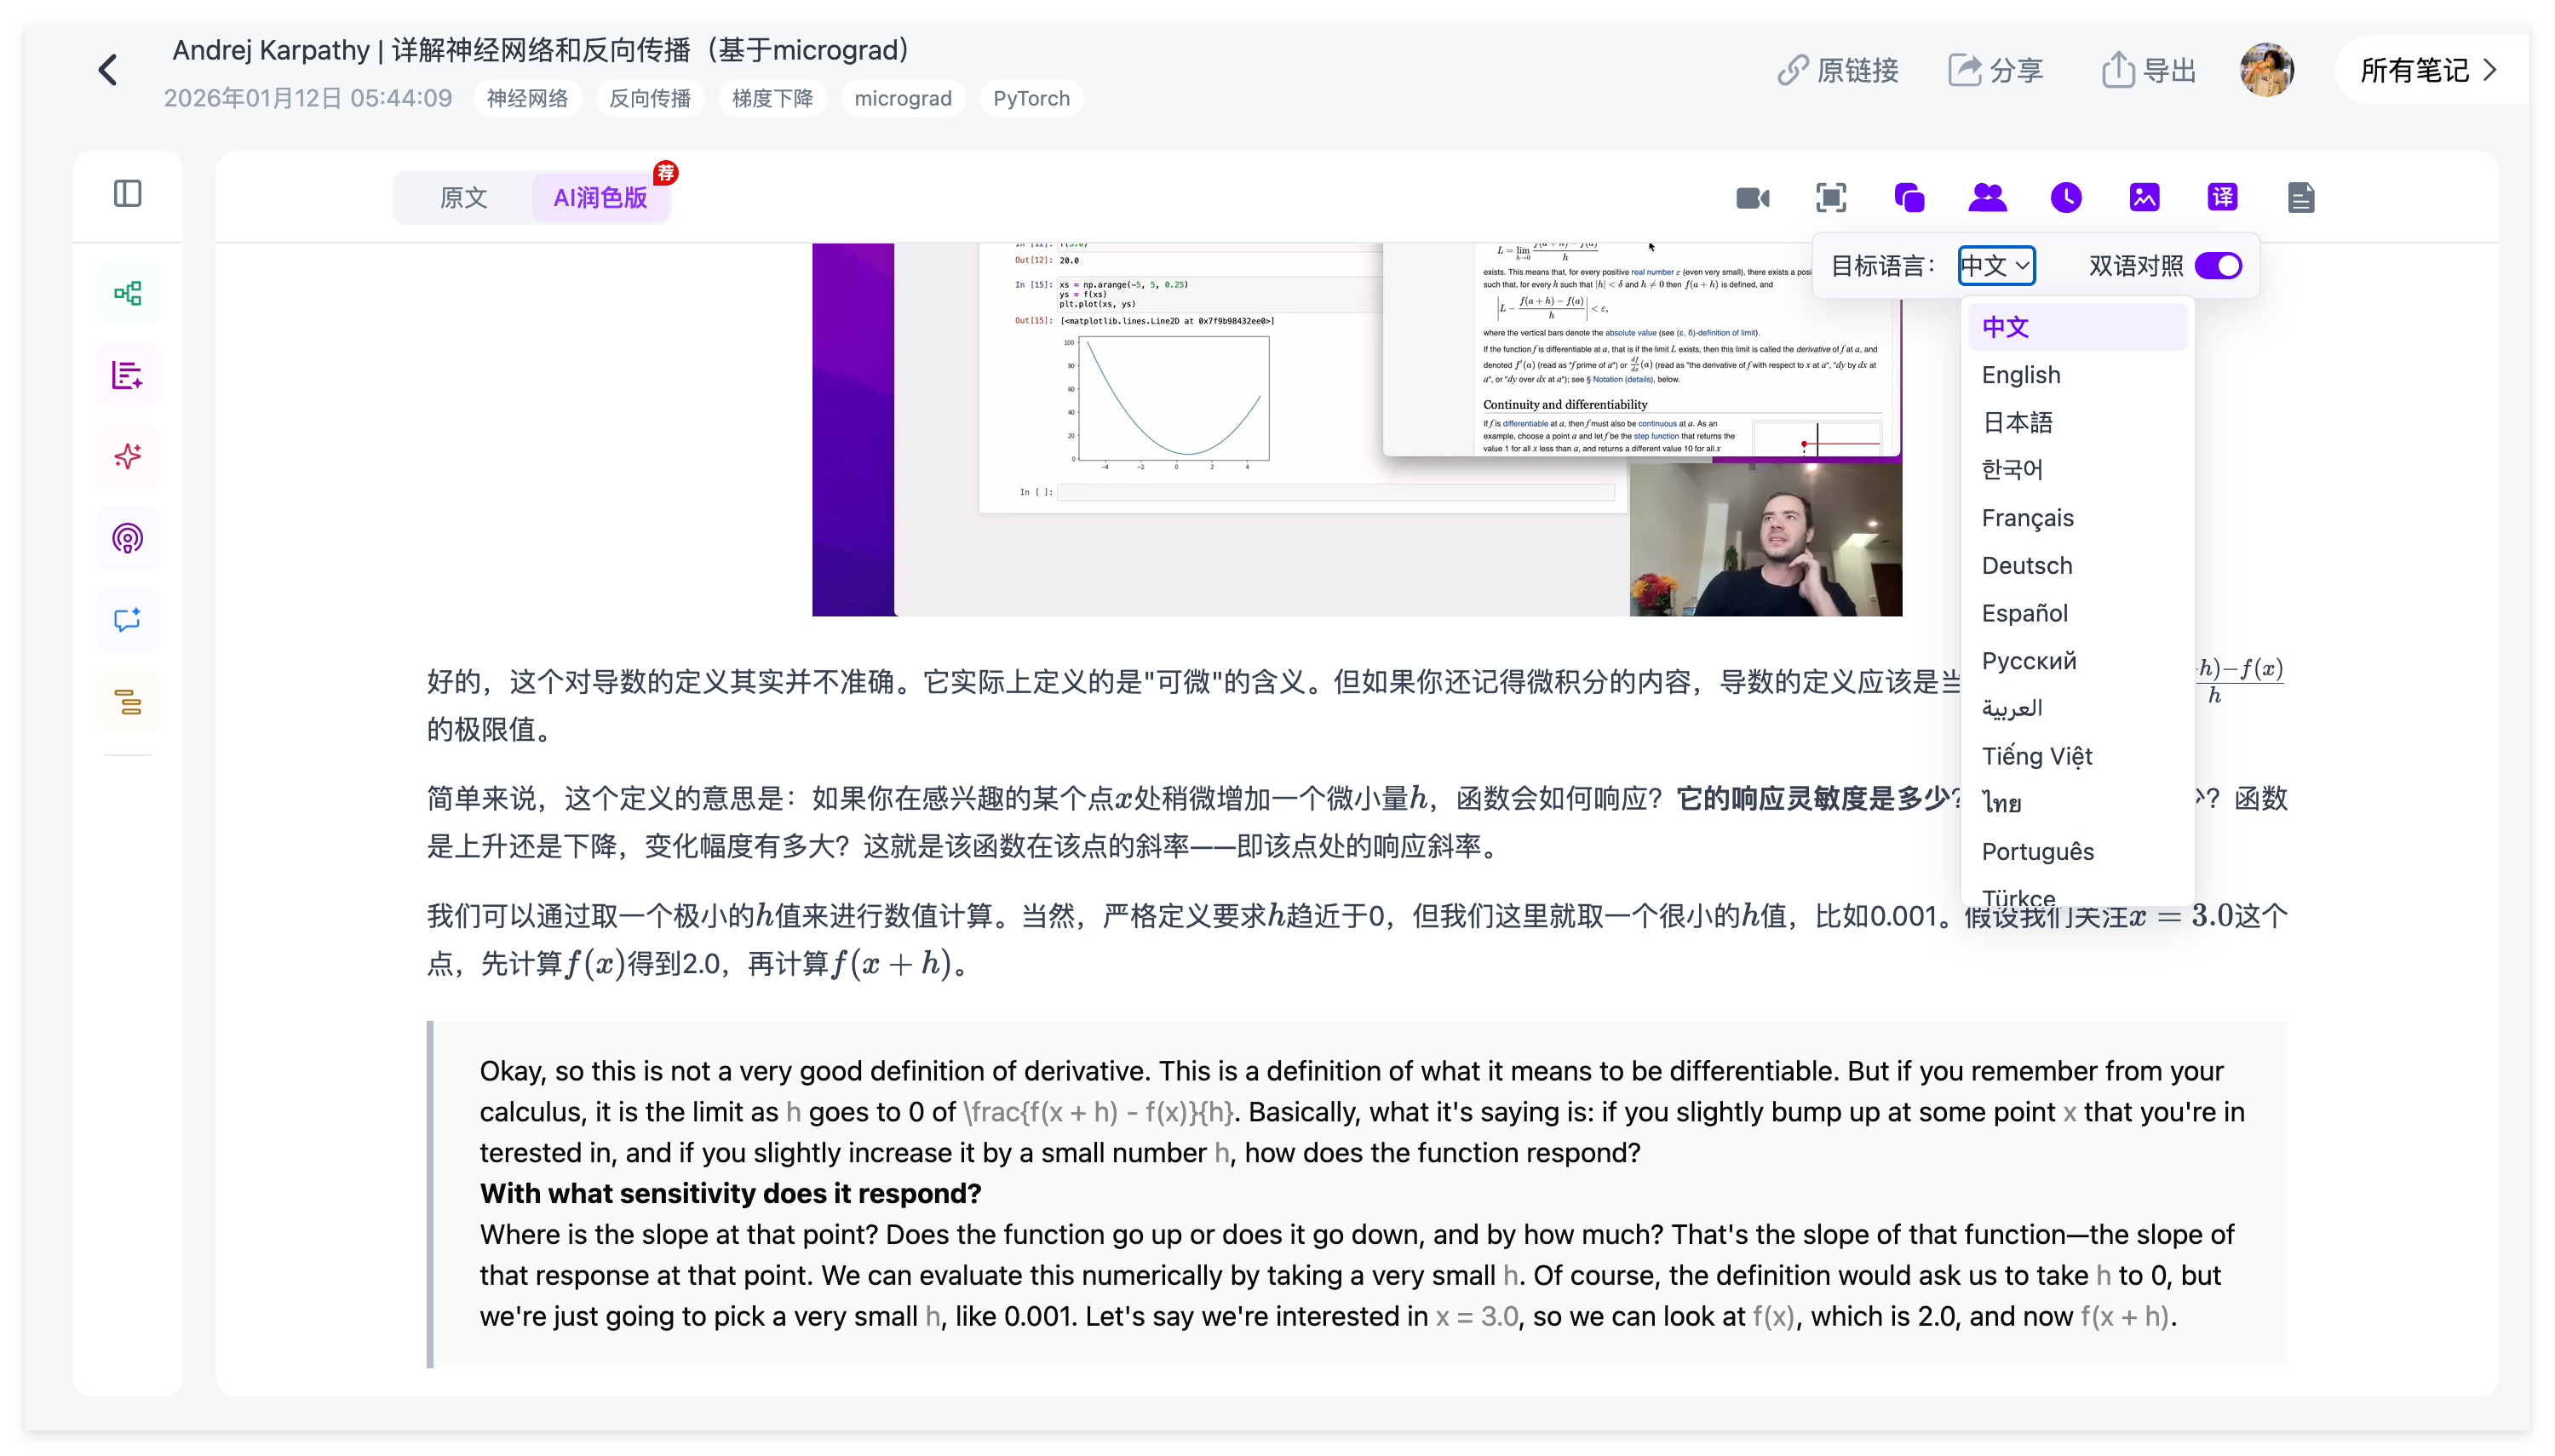Click the lecture video screenshot thumbnail

coord(1356,429)
